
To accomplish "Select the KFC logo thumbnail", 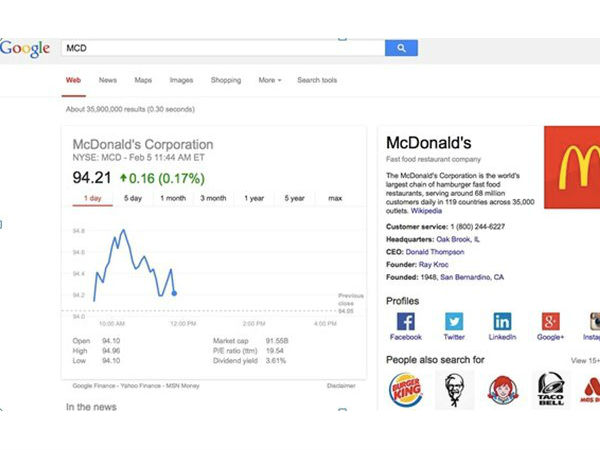I will pos(455,387).
